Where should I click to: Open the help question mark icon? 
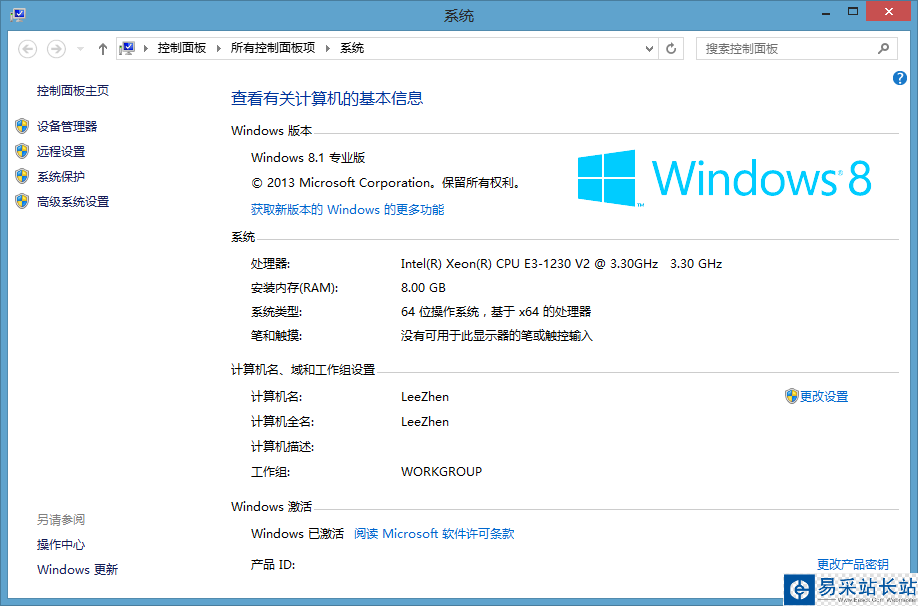coord(899,78)
